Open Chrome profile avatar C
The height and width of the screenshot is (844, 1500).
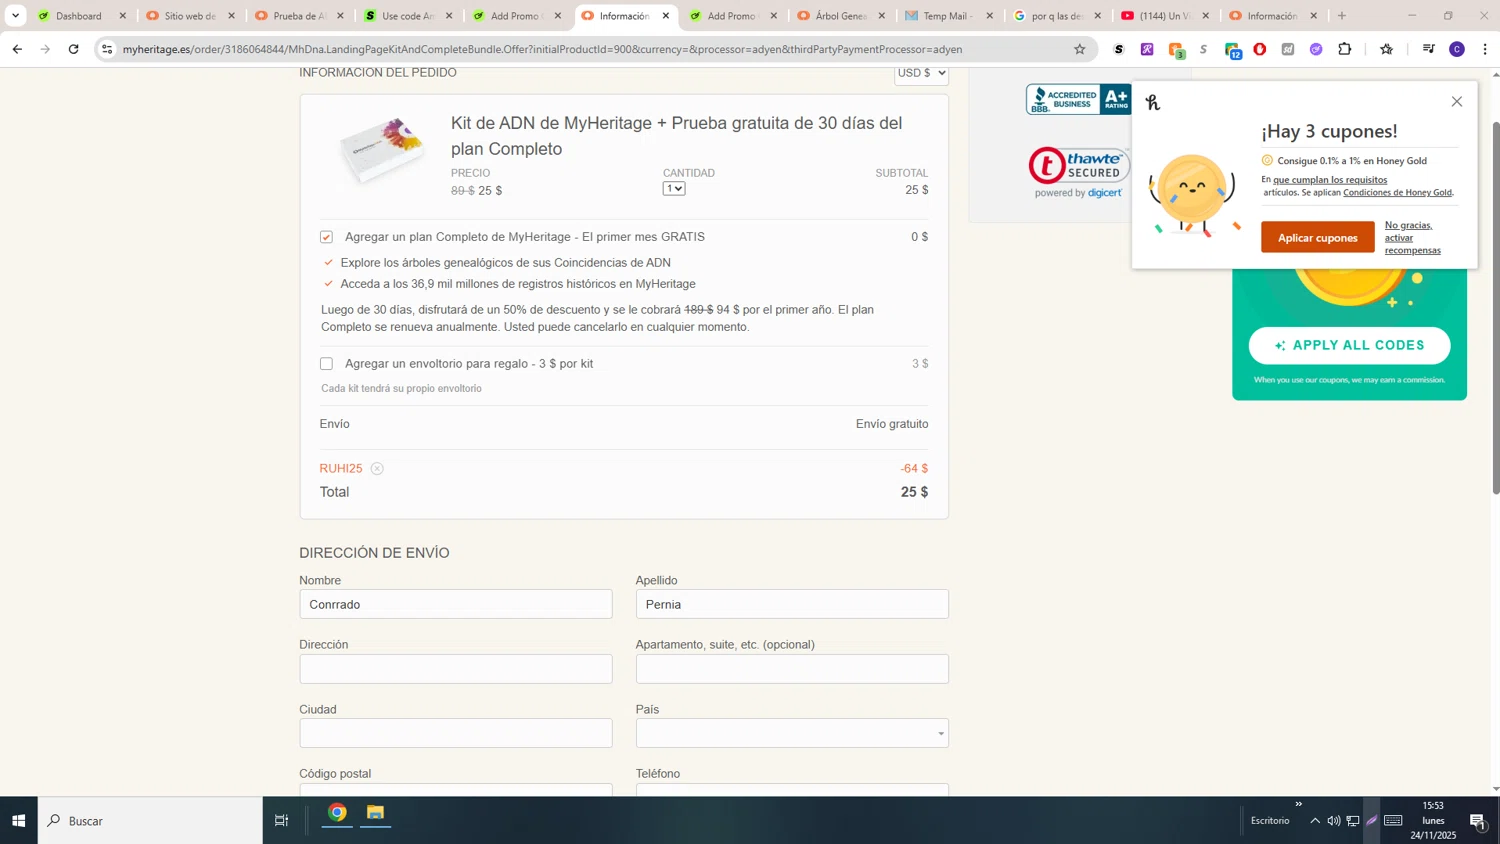[x=1457, y=49]
